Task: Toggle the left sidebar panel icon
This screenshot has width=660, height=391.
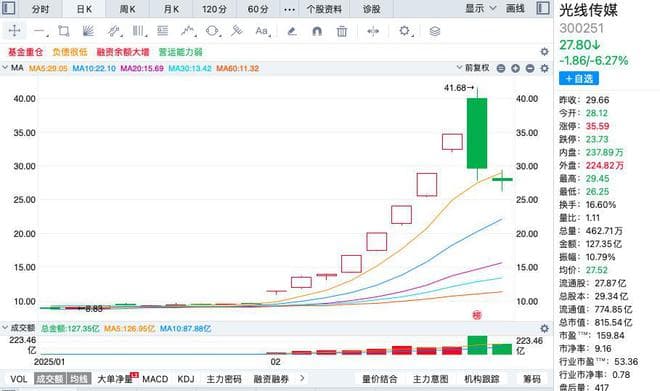Action: point(9,8)
